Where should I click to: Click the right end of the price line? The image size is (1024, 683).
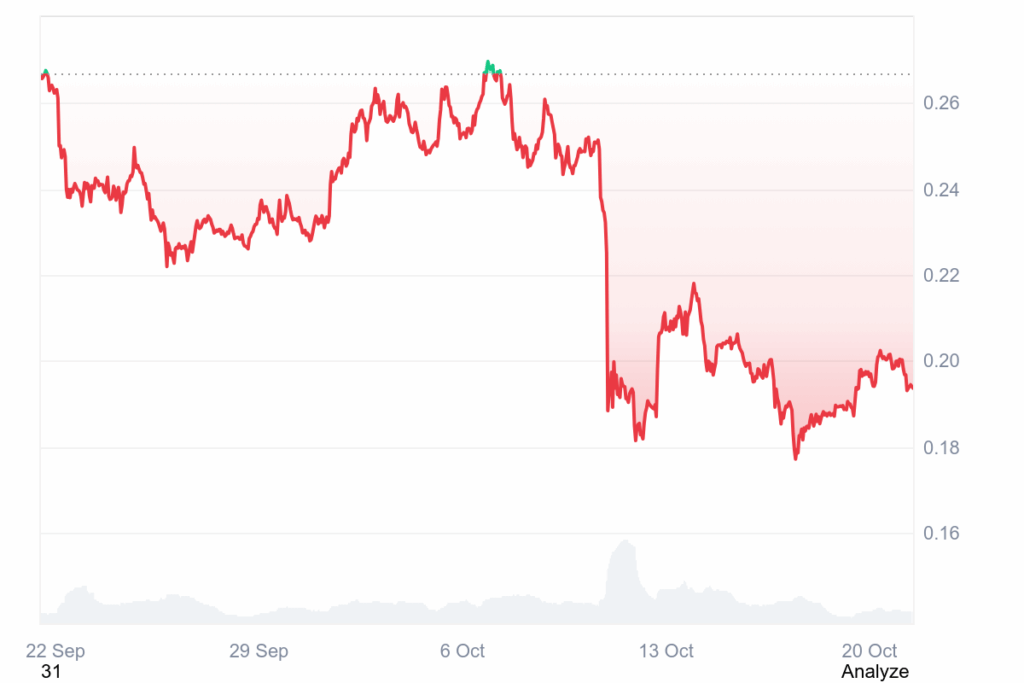(x=911, y=389)
